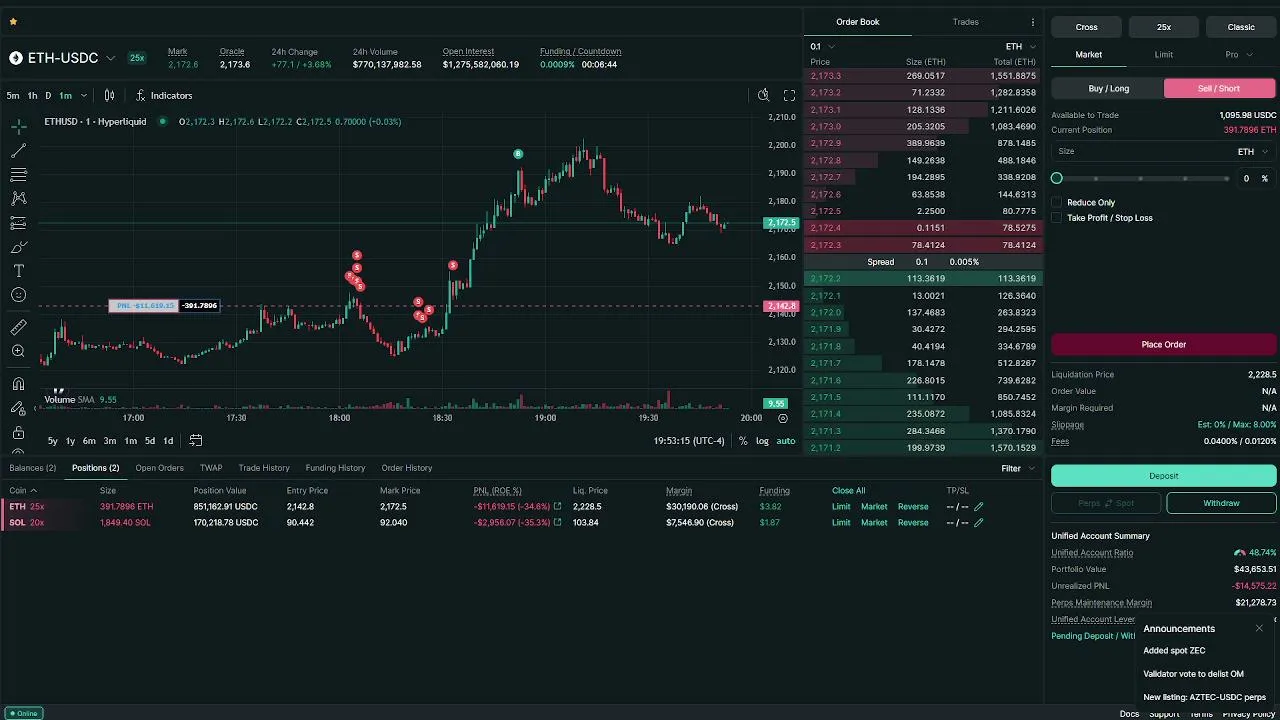Open the Indicators menu

pyautogui.click(x=164, y=95)
